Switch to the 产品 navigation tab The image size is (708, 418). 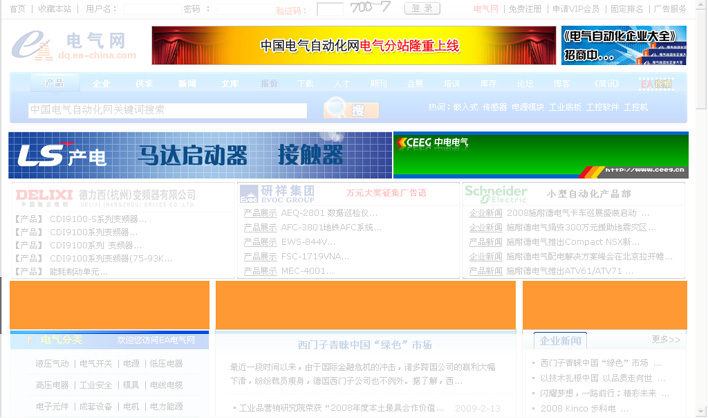click(x=54, y=83)
